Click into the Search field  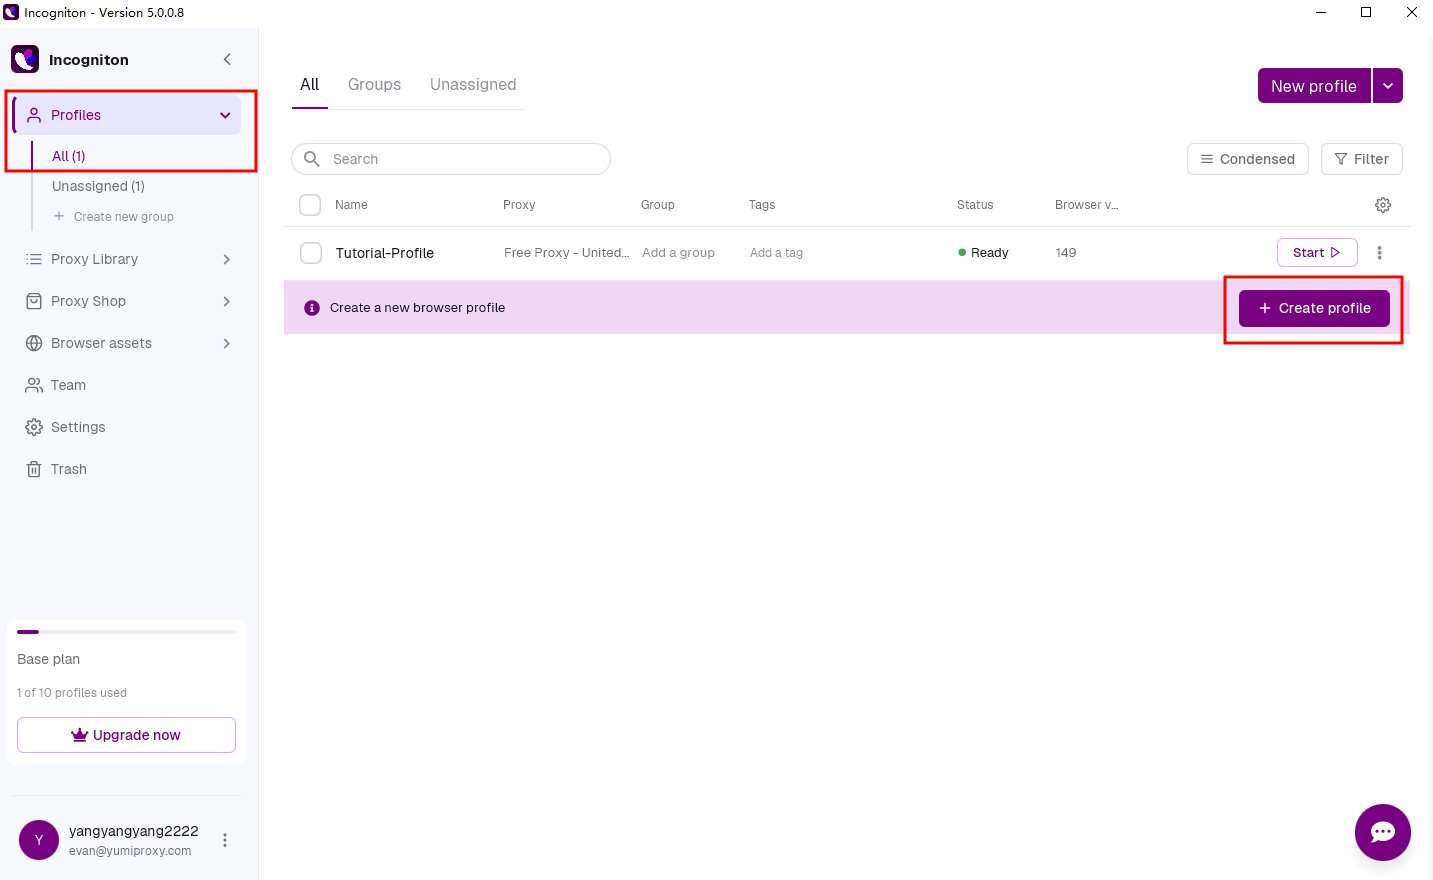451,159
